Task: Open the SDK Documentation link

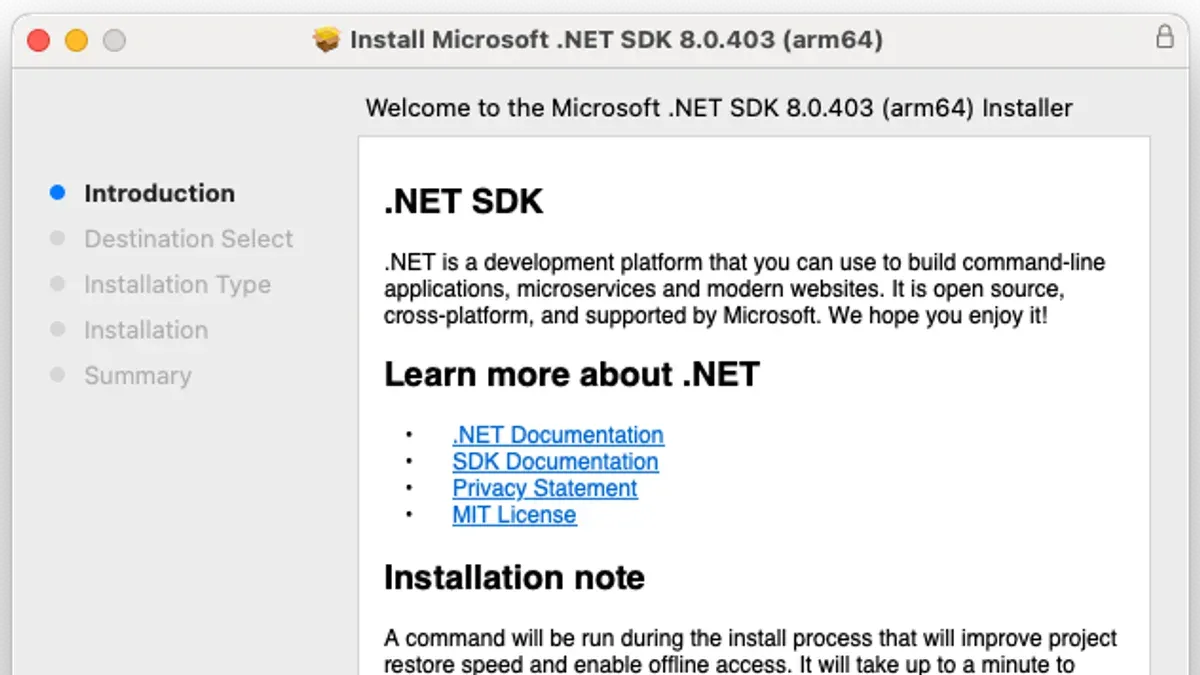Action: coord(555,462)
